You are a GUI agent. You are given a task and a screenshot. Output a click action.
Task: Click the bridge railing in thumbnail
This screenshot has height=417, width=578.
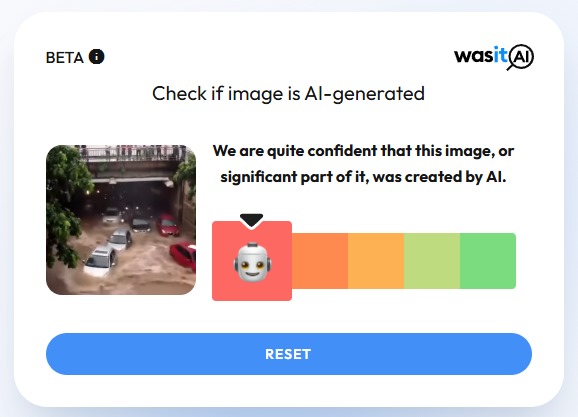pos(133,153)
